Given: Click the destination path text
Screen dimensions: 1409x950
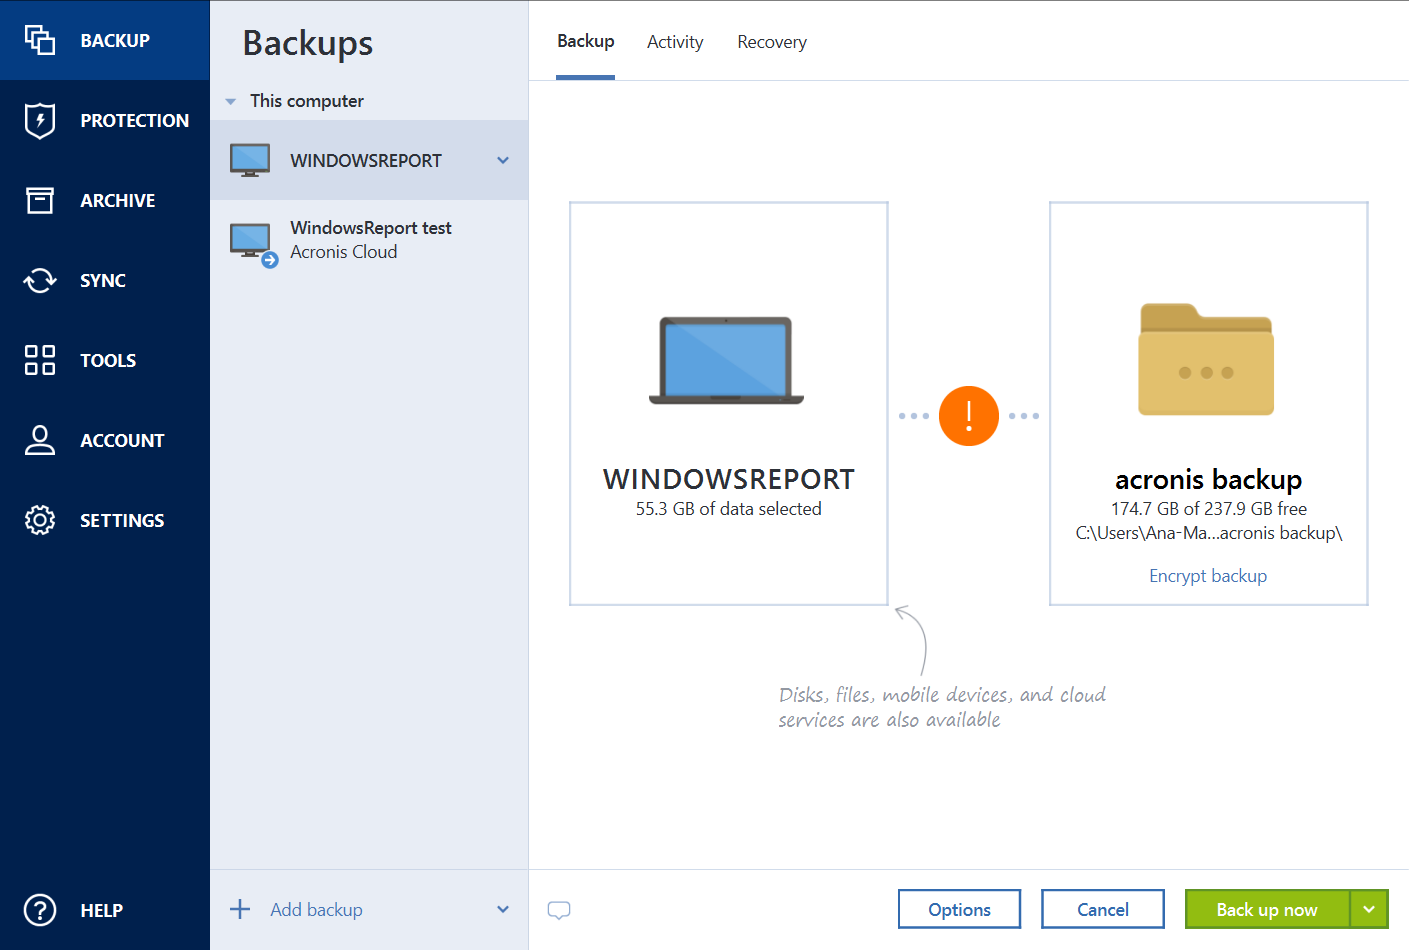Looking at the screenshot, I should [1209, 533].
